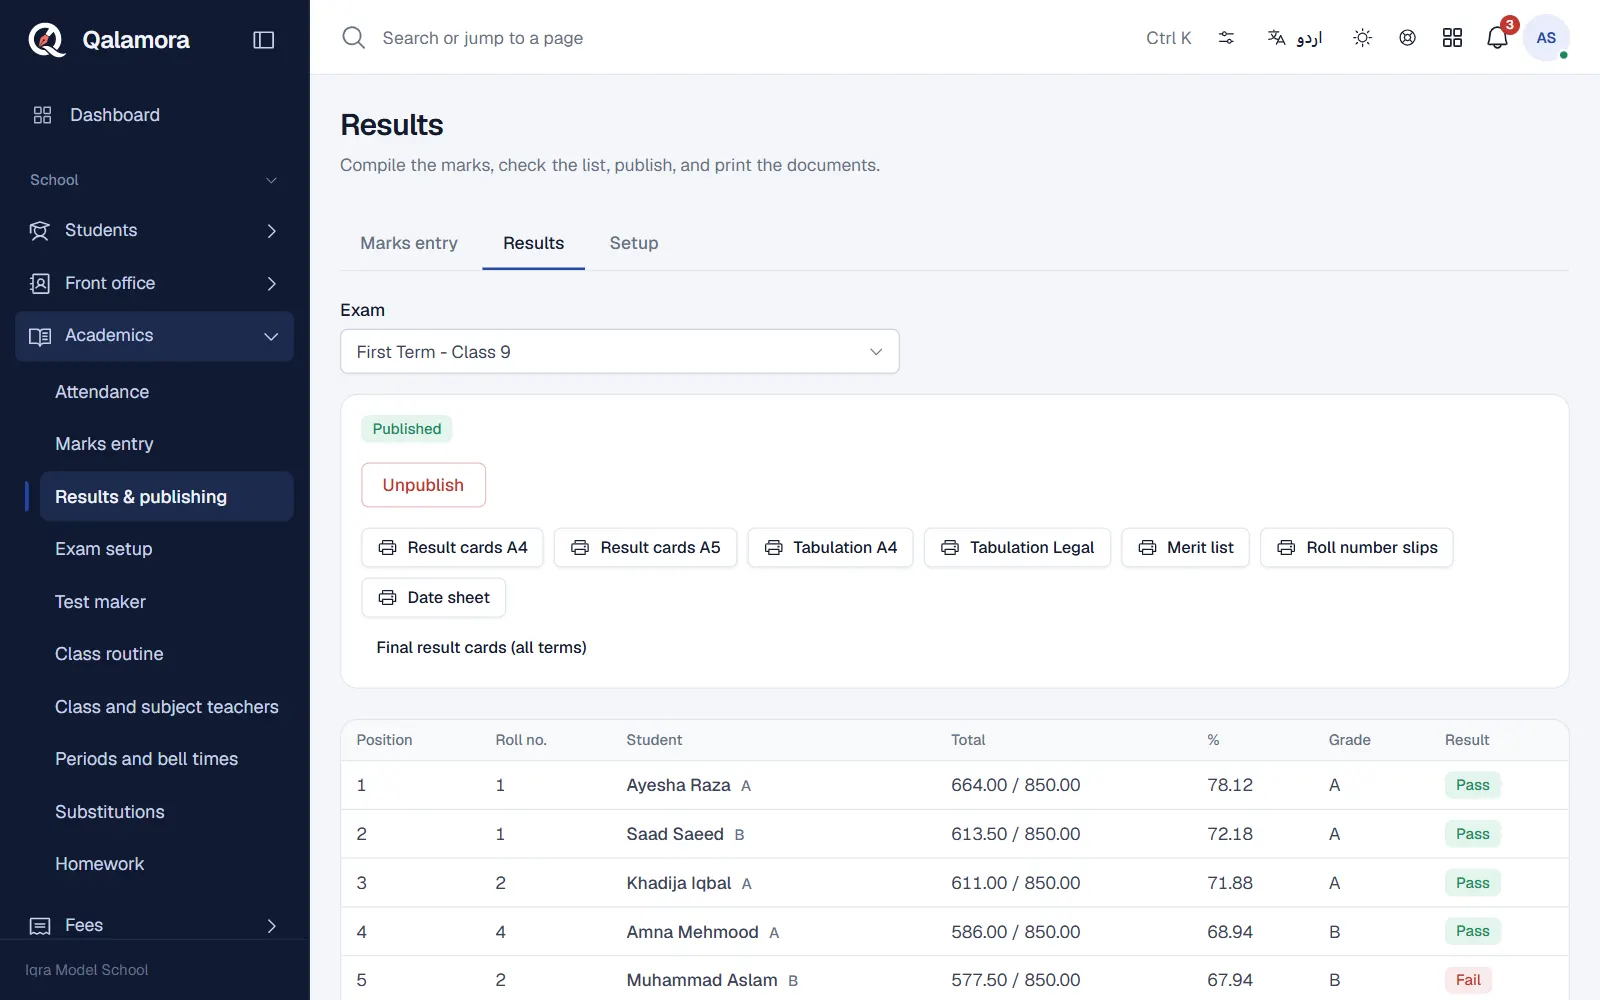The height and width of the screenshot is (1000, 1600).
Task: Print the Date sheet
Action: click(x=433, y=598)
